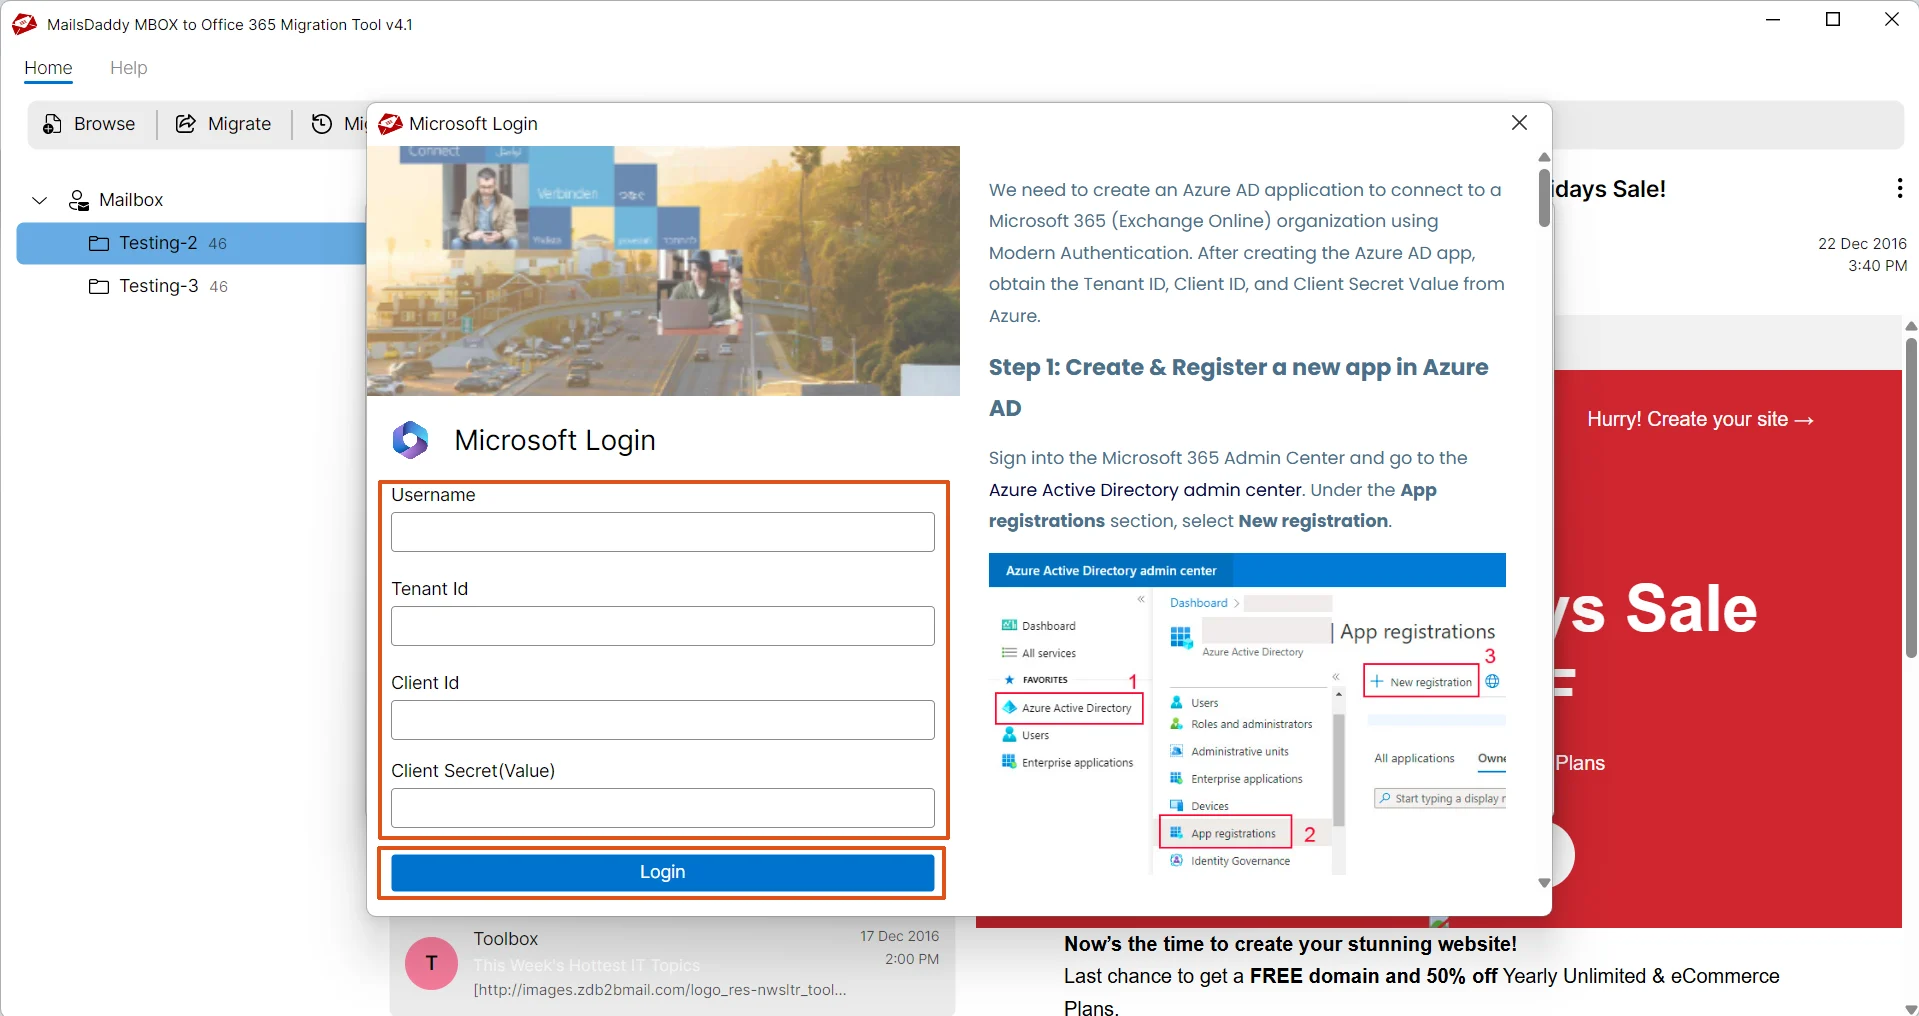Switch to the Help tab
This screenshot has height=1016, width=1919.
tap(128, 68)
